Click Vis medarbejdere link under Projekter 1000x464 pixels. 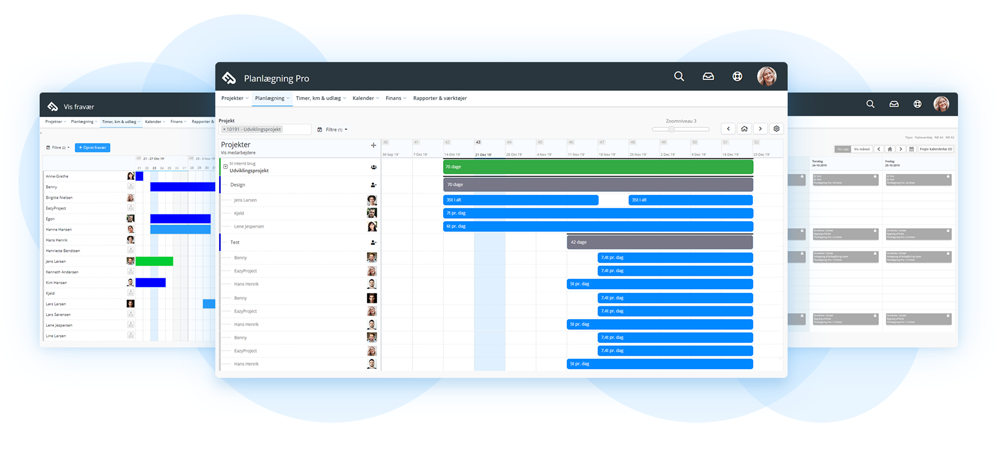point(239,153)
